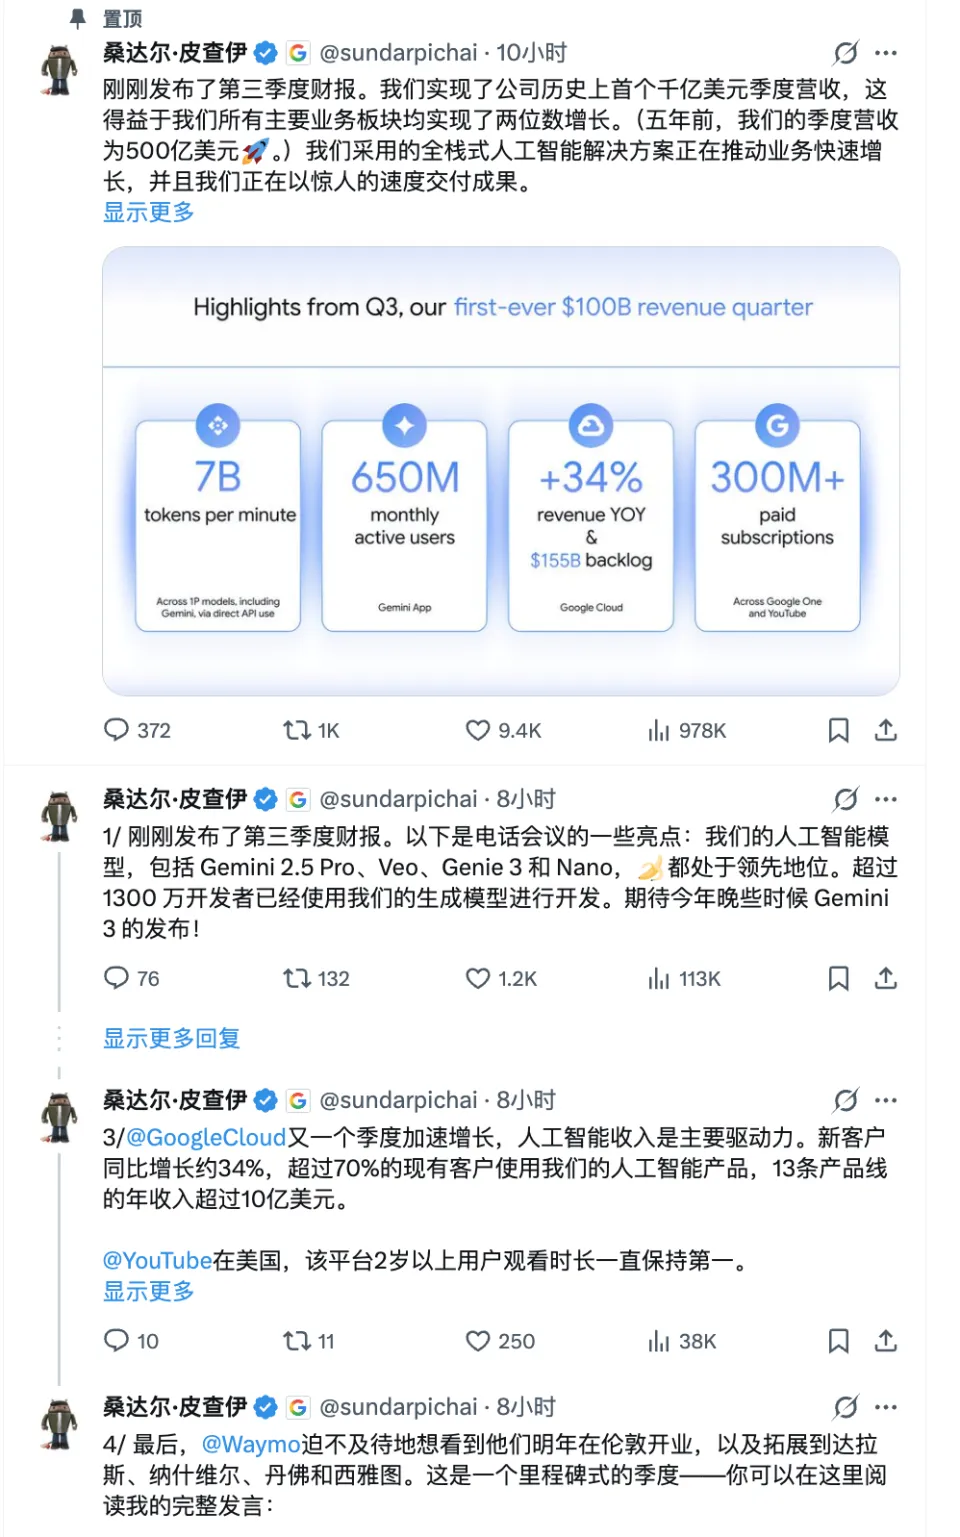The image size is (960, 1537).
Task: Share the pinned Q3 earnings post
Action: click(x=886, y=731)
